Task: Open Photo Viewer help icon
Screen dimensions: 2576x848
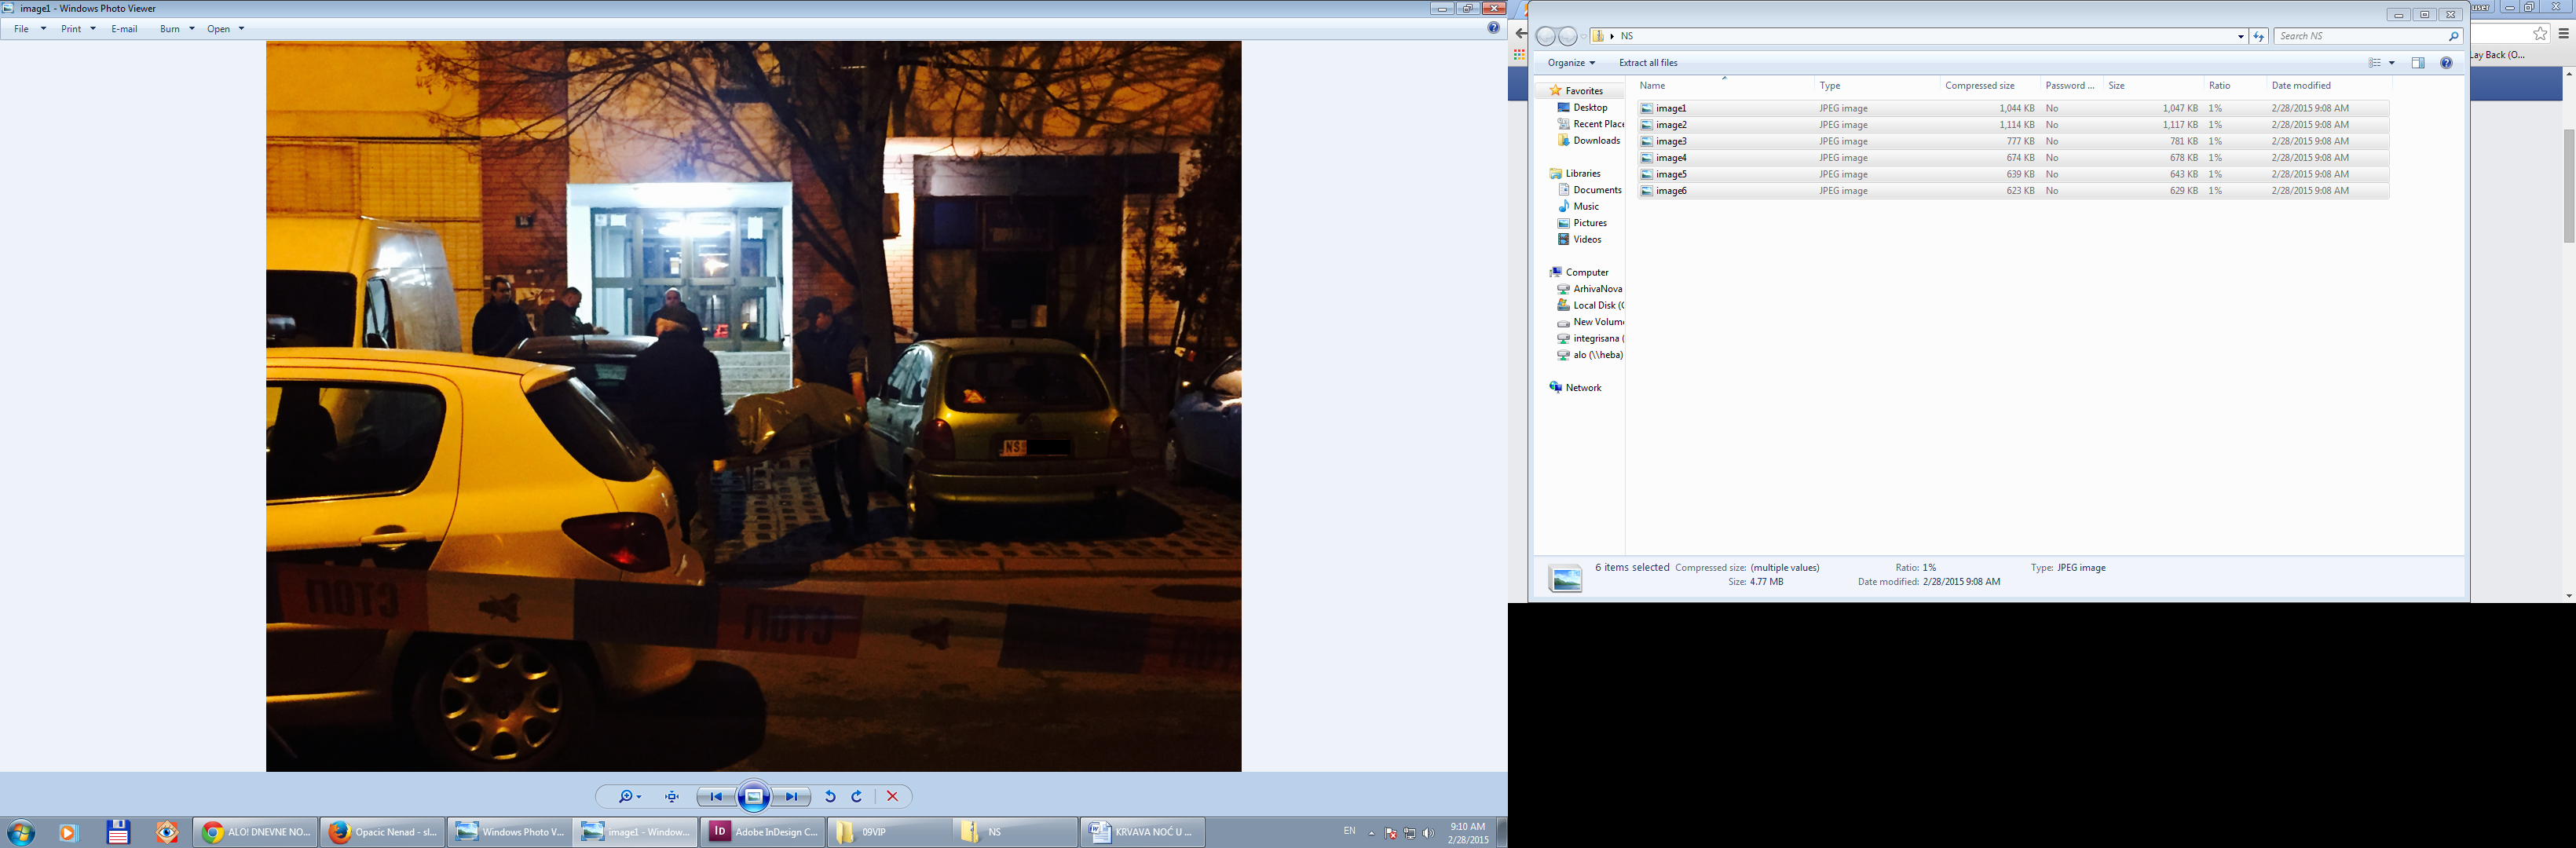Action: (1493, 28)
